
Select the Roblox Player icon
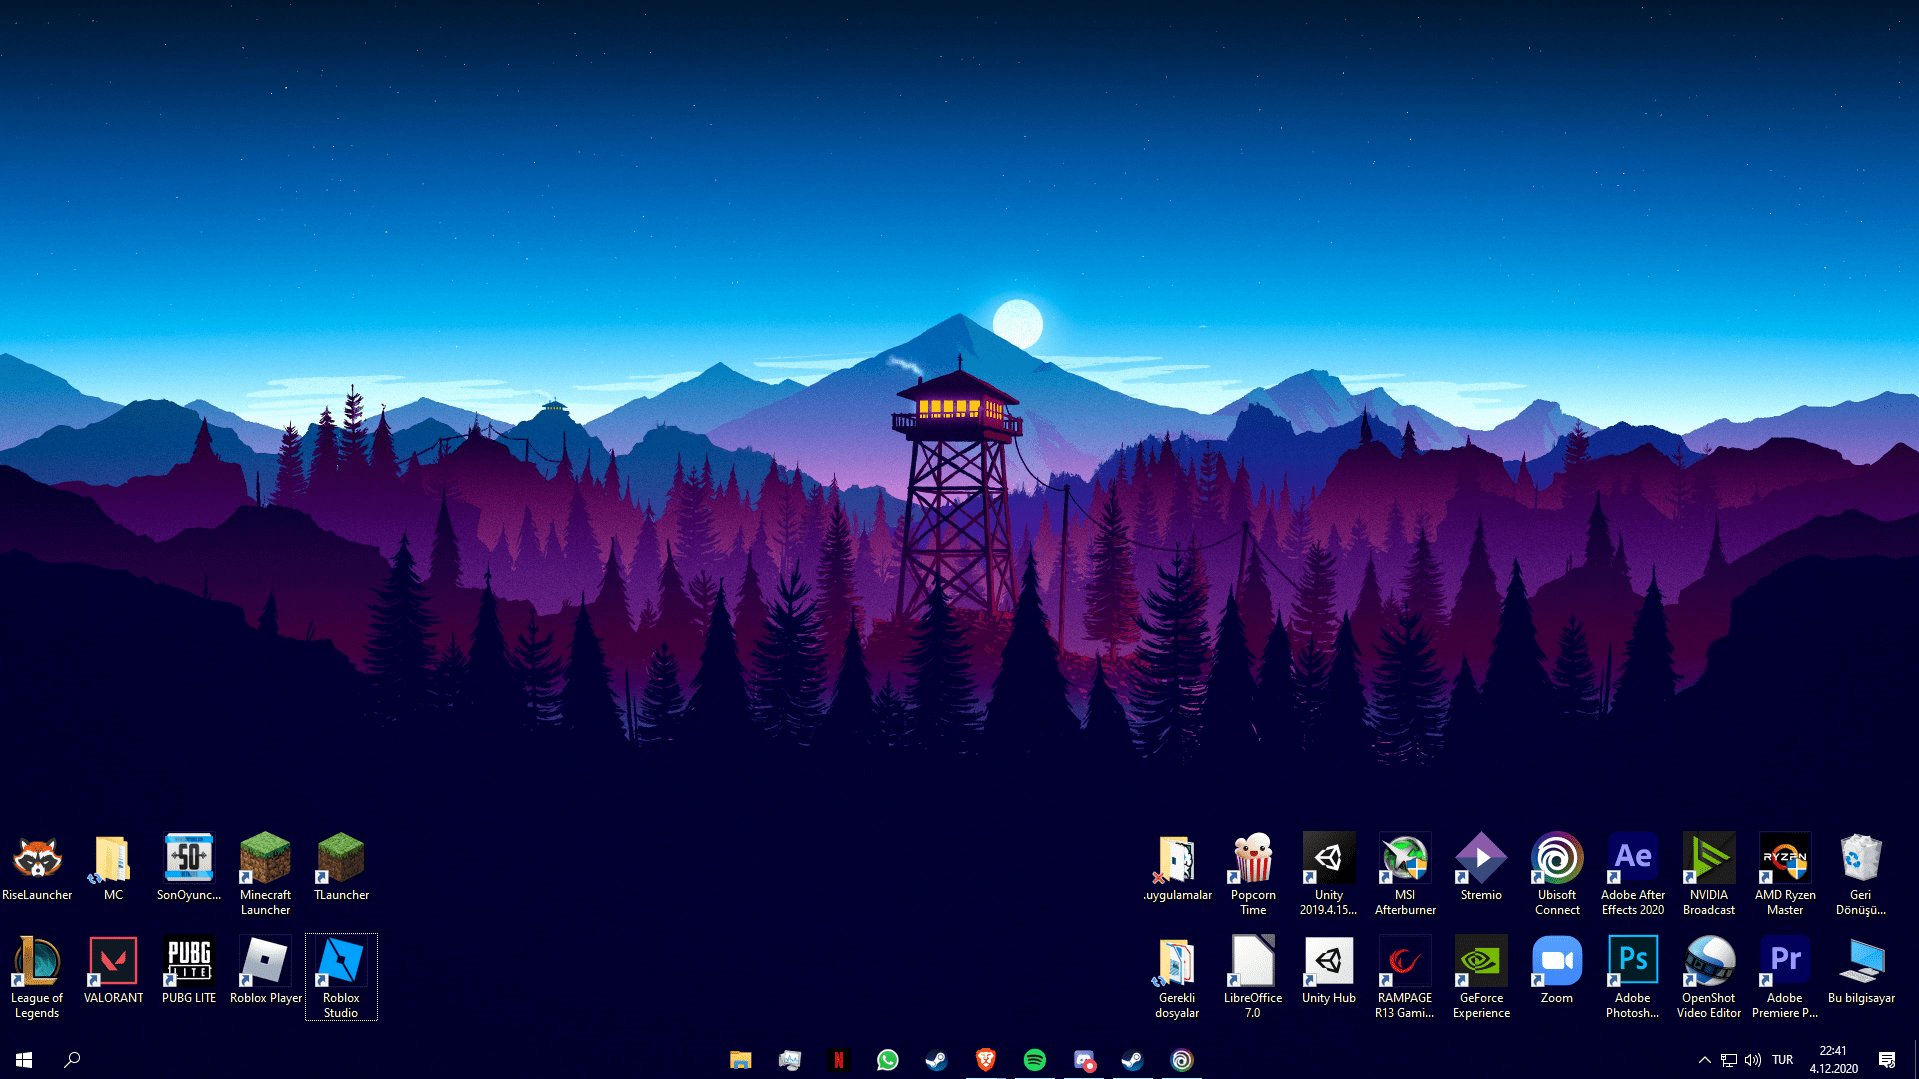pyautogui.click(x=265, y=970)
